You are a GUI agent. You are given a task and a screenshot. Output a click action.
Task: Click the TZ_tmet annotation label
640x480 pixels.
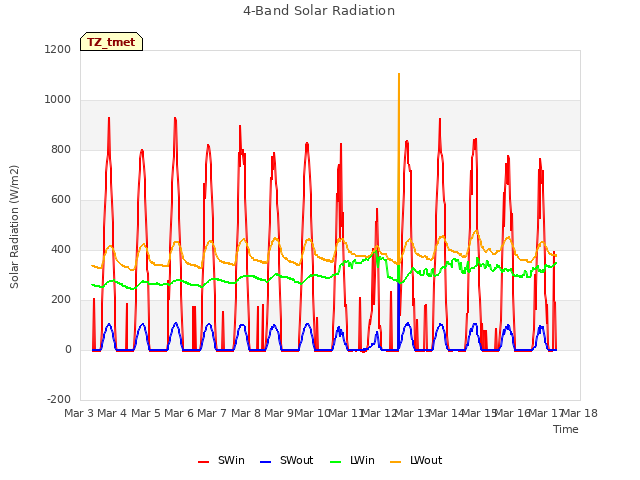(x=111, y=42)
